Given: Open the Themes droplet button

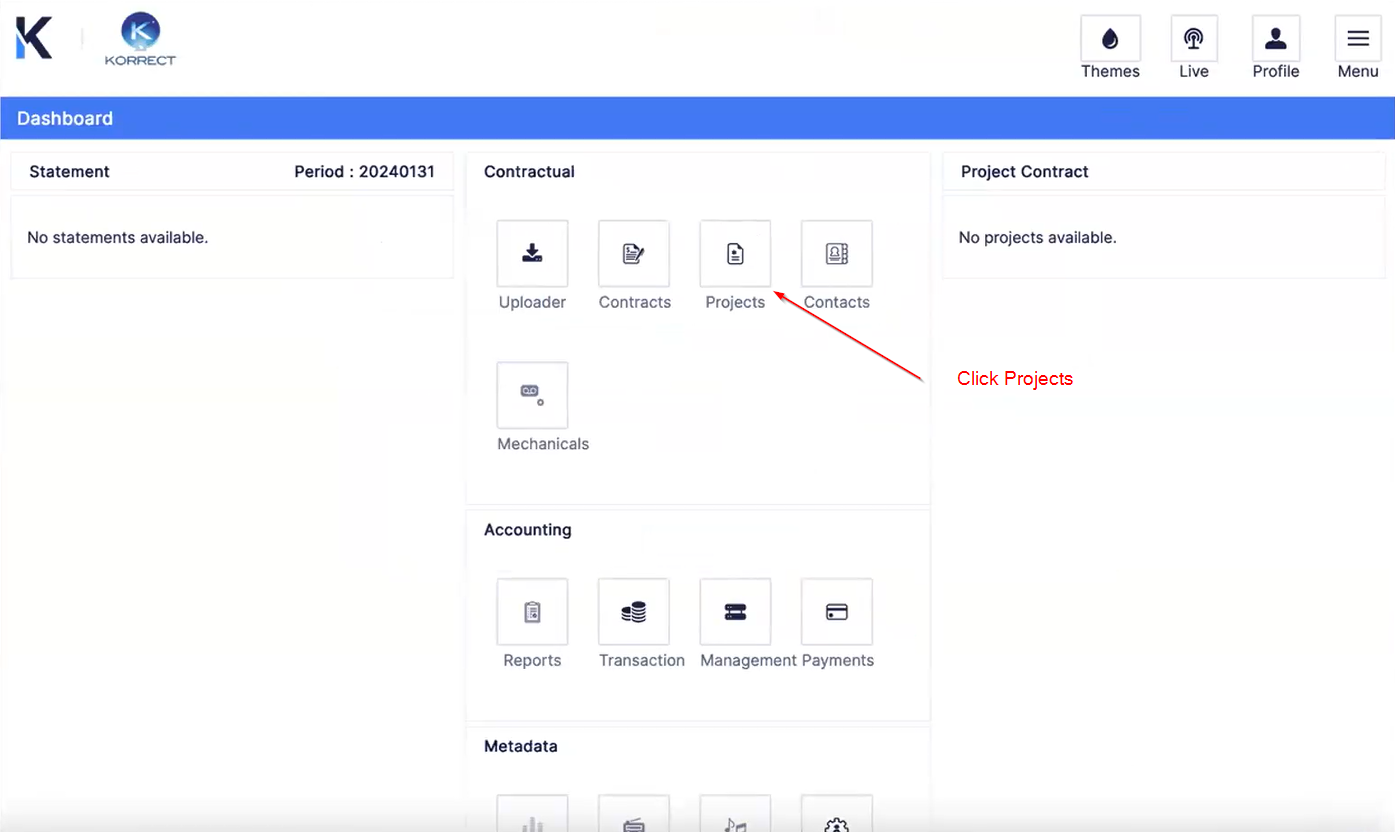Looking at the screenshot, I should (x=1110, y=40).
